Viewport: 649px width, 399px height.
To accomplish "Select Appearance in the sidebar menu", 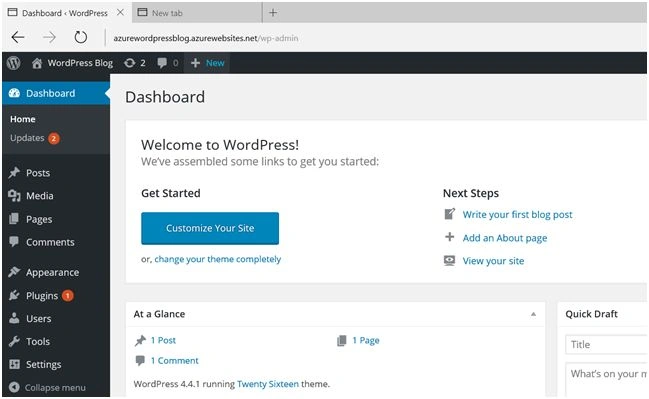I will [44, 272].
